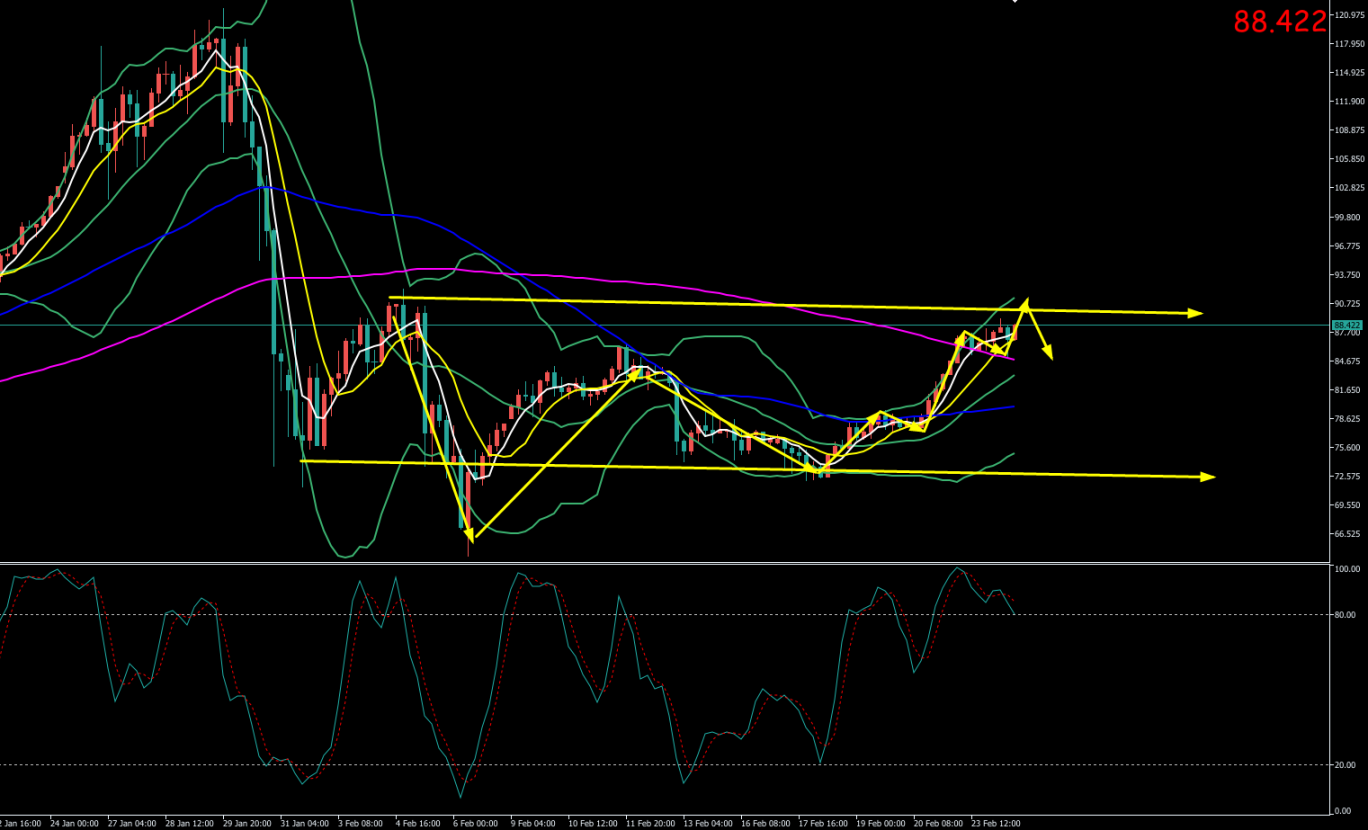This screenshot has width=1368, height=830.
Task: Click the projected upward arrow tip touching resistance
Action: pos(1025,301)
